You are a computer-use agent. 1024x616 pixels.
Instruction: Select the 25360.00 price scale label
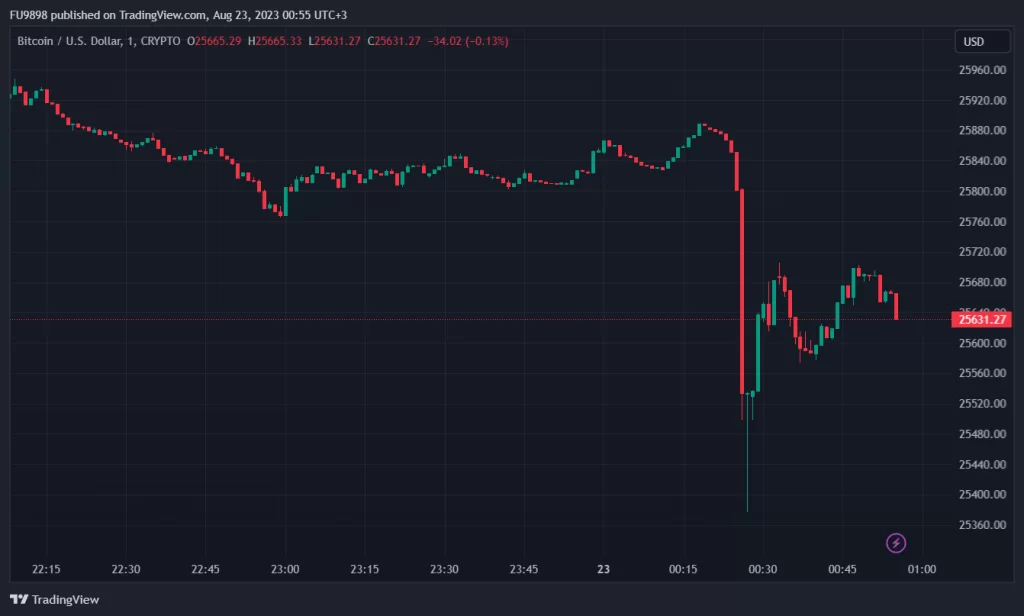point(982,525)
